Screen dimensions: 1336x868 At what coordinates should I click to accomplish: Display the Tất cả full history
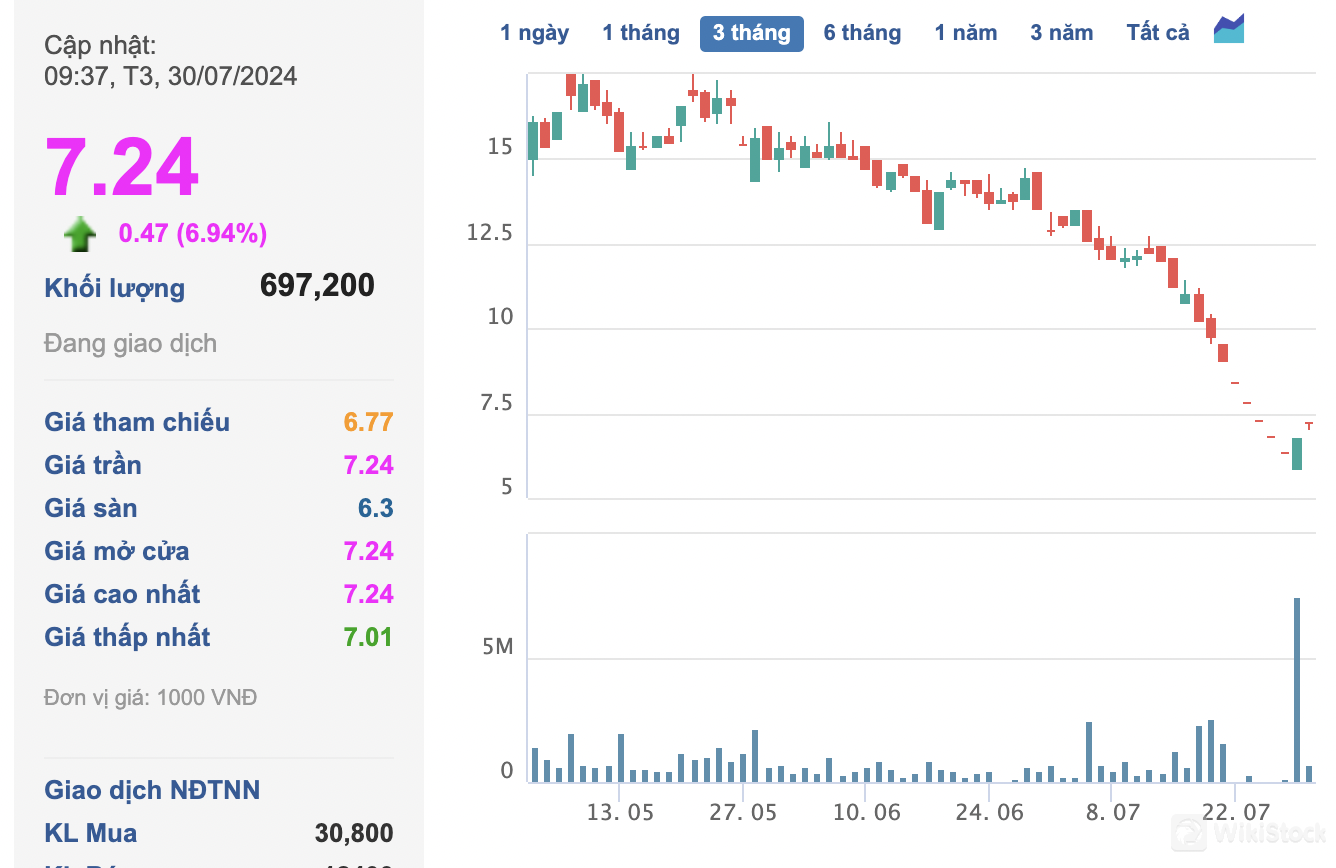tap(1157, 33)
